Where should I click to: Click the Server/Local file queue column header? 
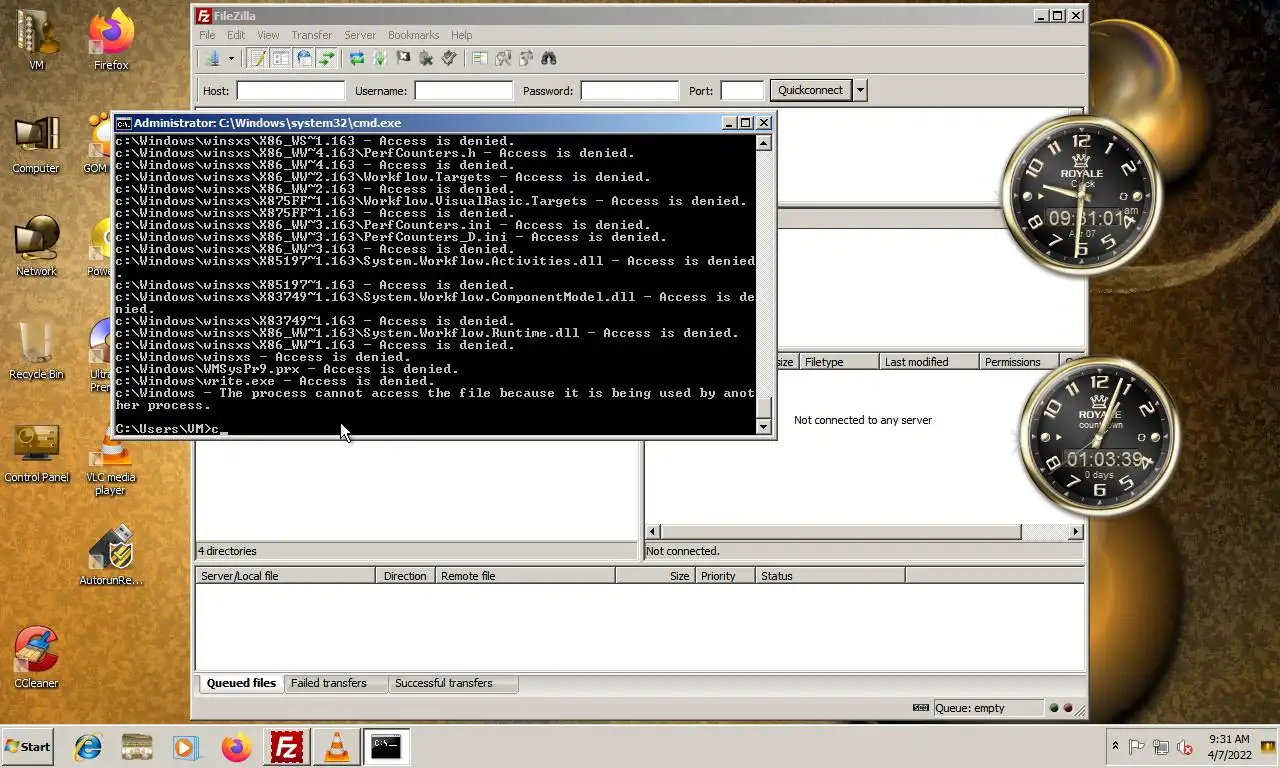pyautogui.click(x=285, y=576)
